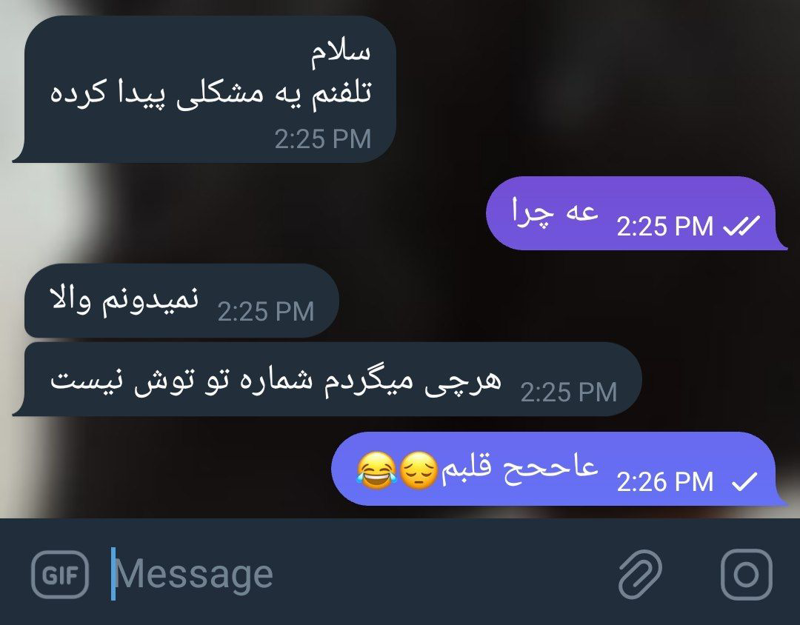Click the 2:25 PM timestamp under سلام message
Viewport: 800px width, 625px height.
[322, 139]
